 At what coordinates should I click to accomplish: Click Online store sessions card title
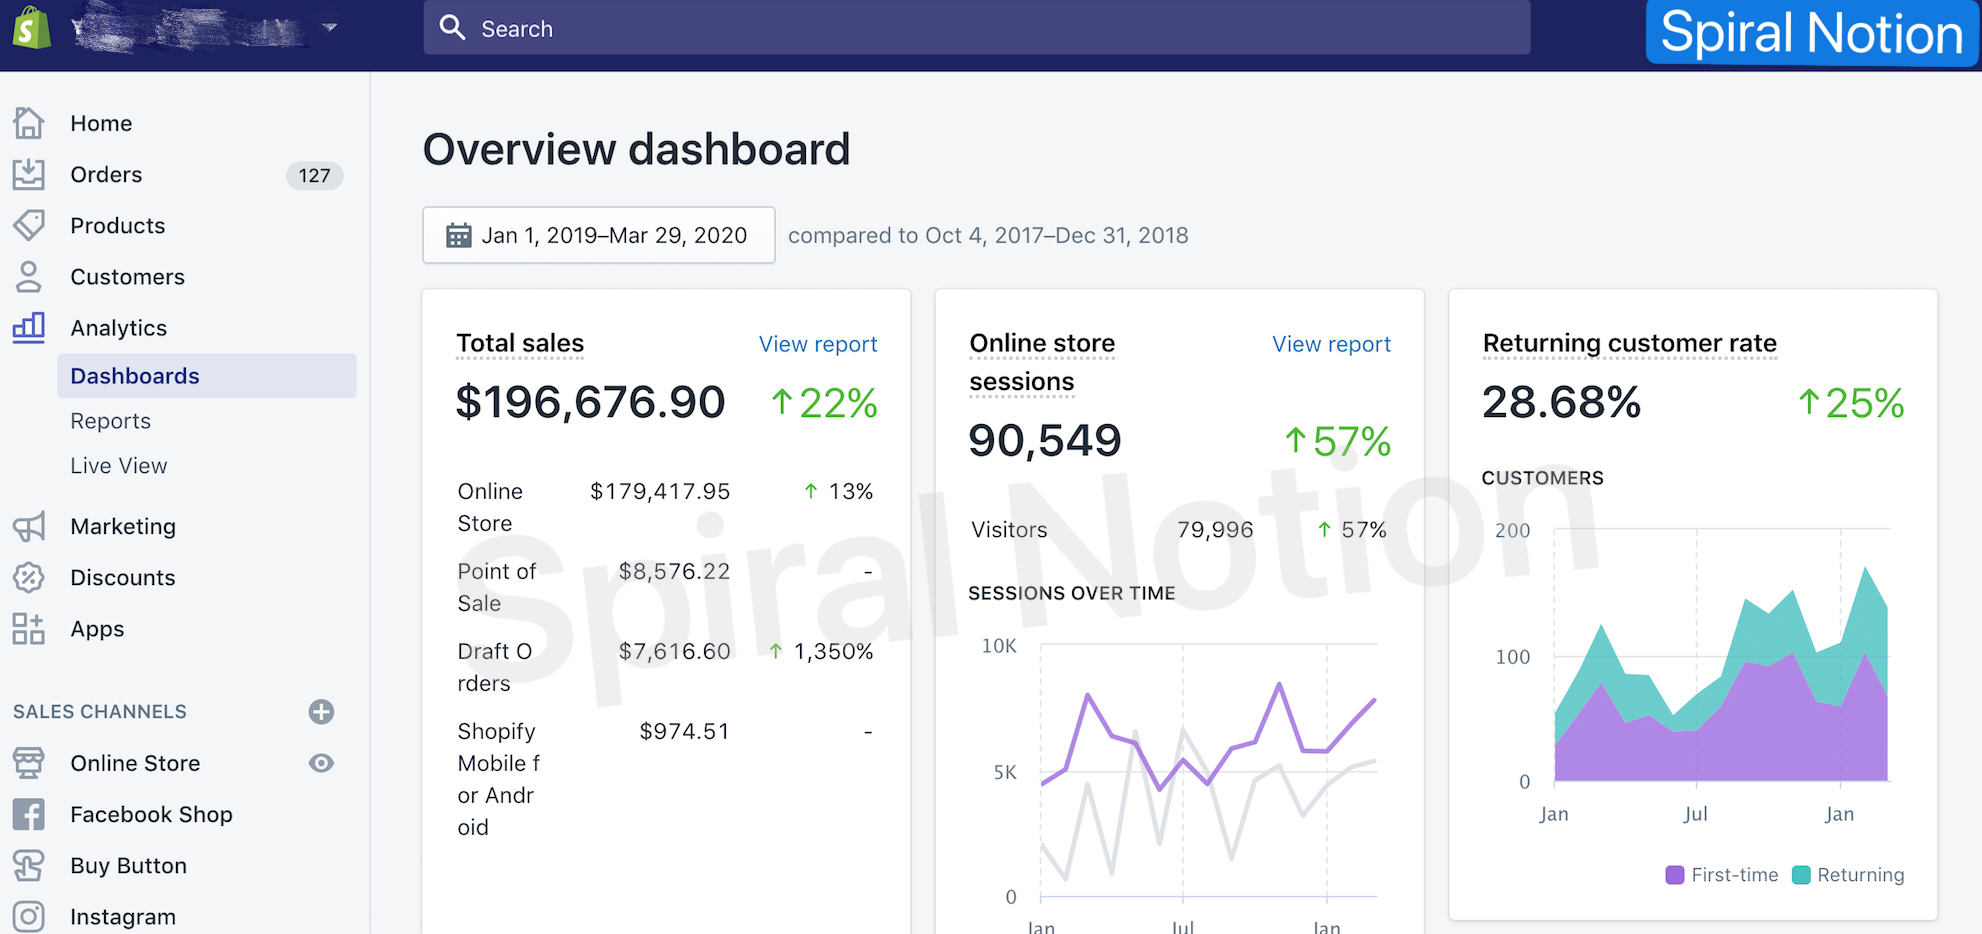(x=1042, y=362)
